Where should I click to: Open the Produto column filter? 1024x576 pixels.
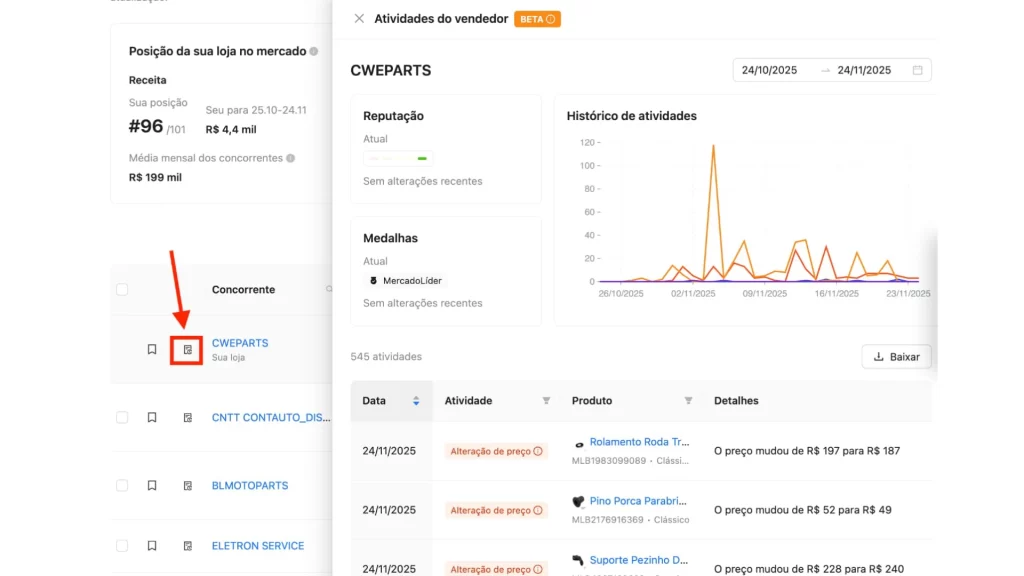[688, 400]
